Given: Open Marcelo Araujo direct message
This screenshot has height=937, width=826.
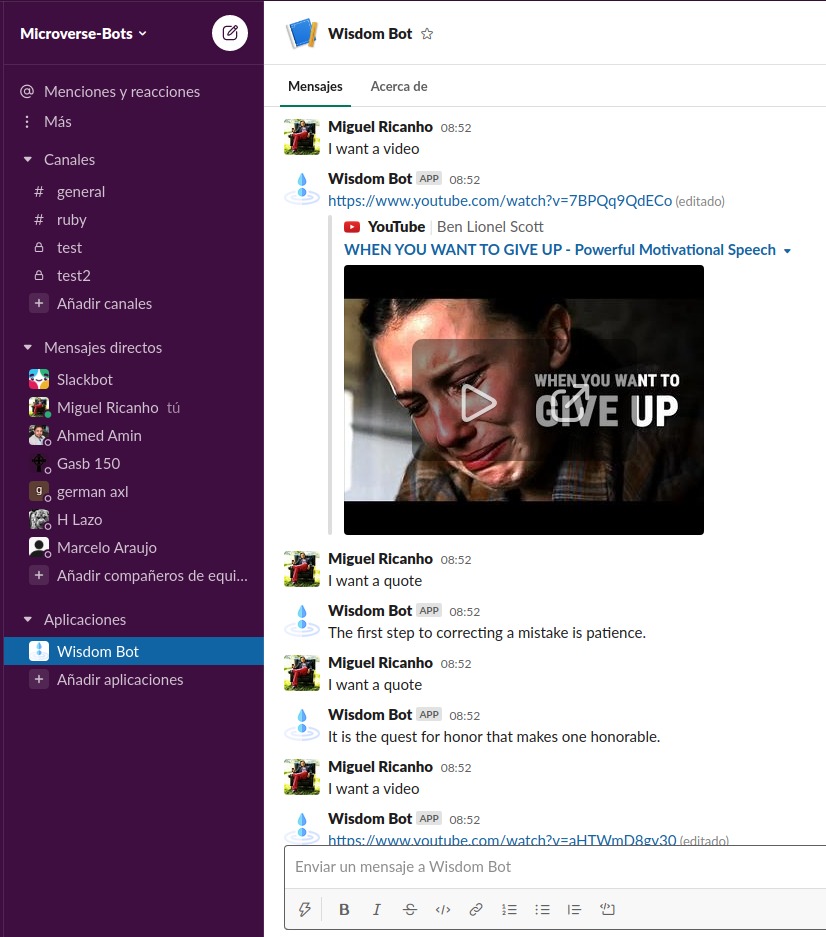Looking at the screenshot, I should (134, 547).
